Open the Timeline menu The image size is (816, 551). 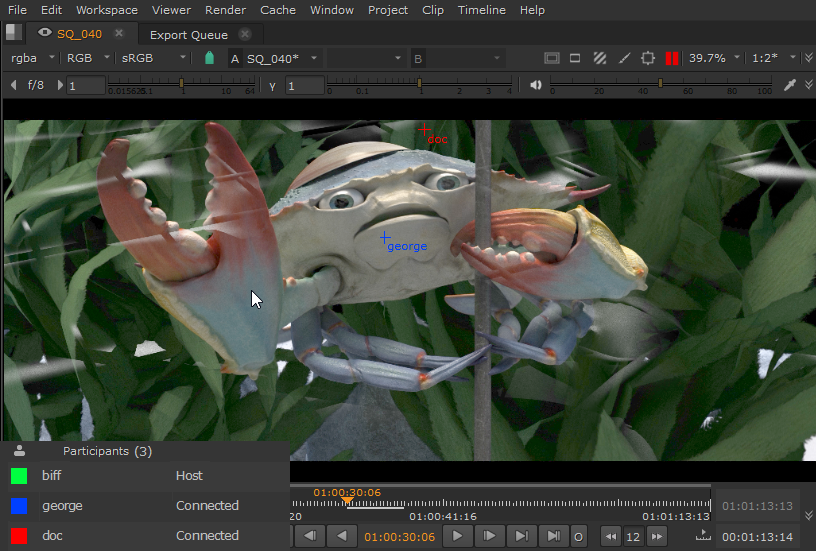pos(481,10)
